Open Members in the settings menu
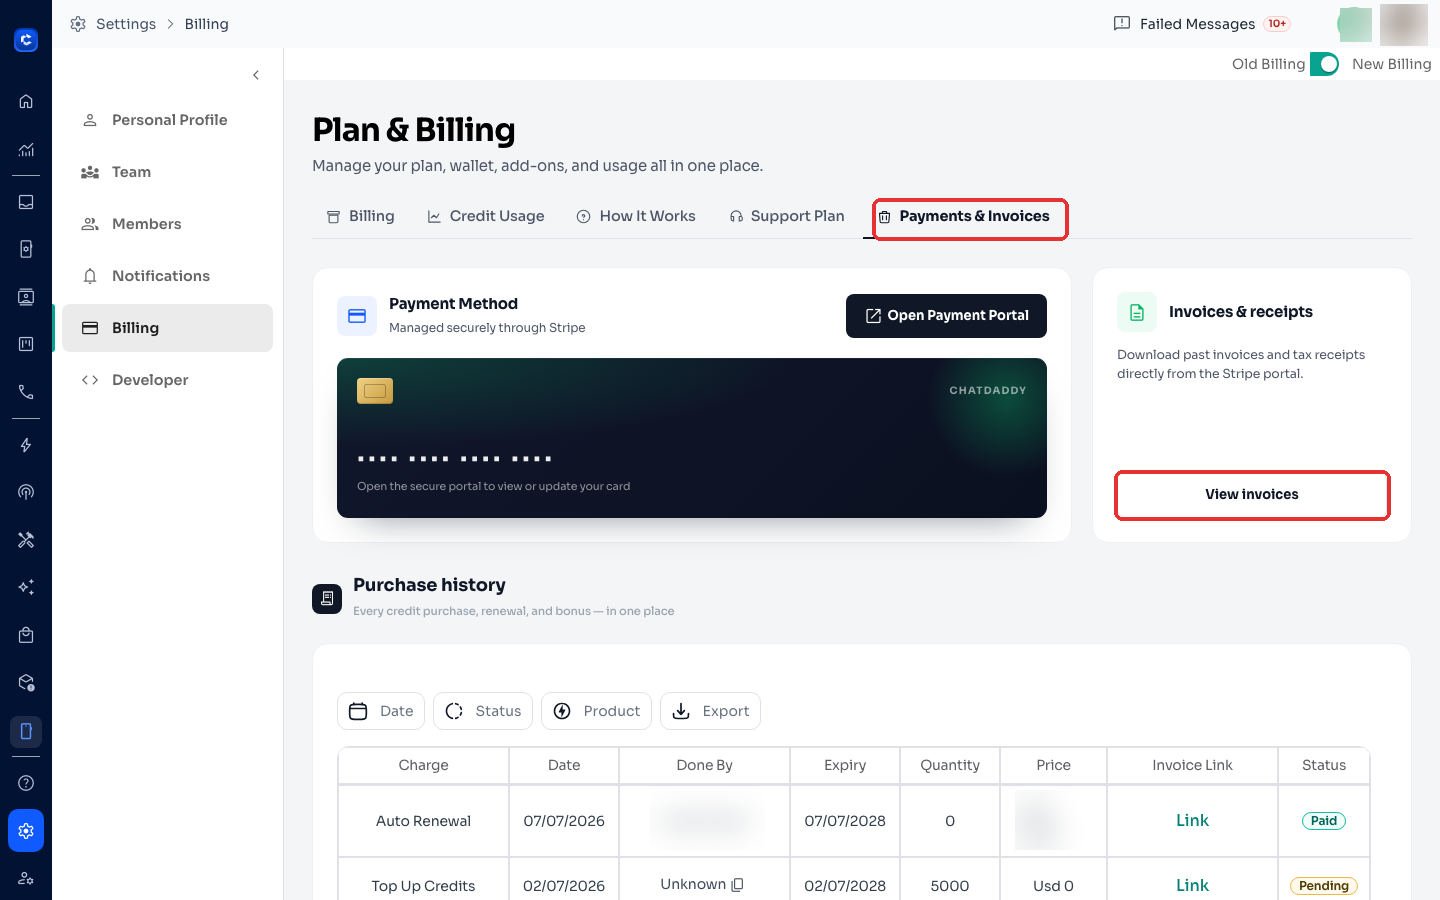This screenshot has height=900, width=1440. pos(167,224)
